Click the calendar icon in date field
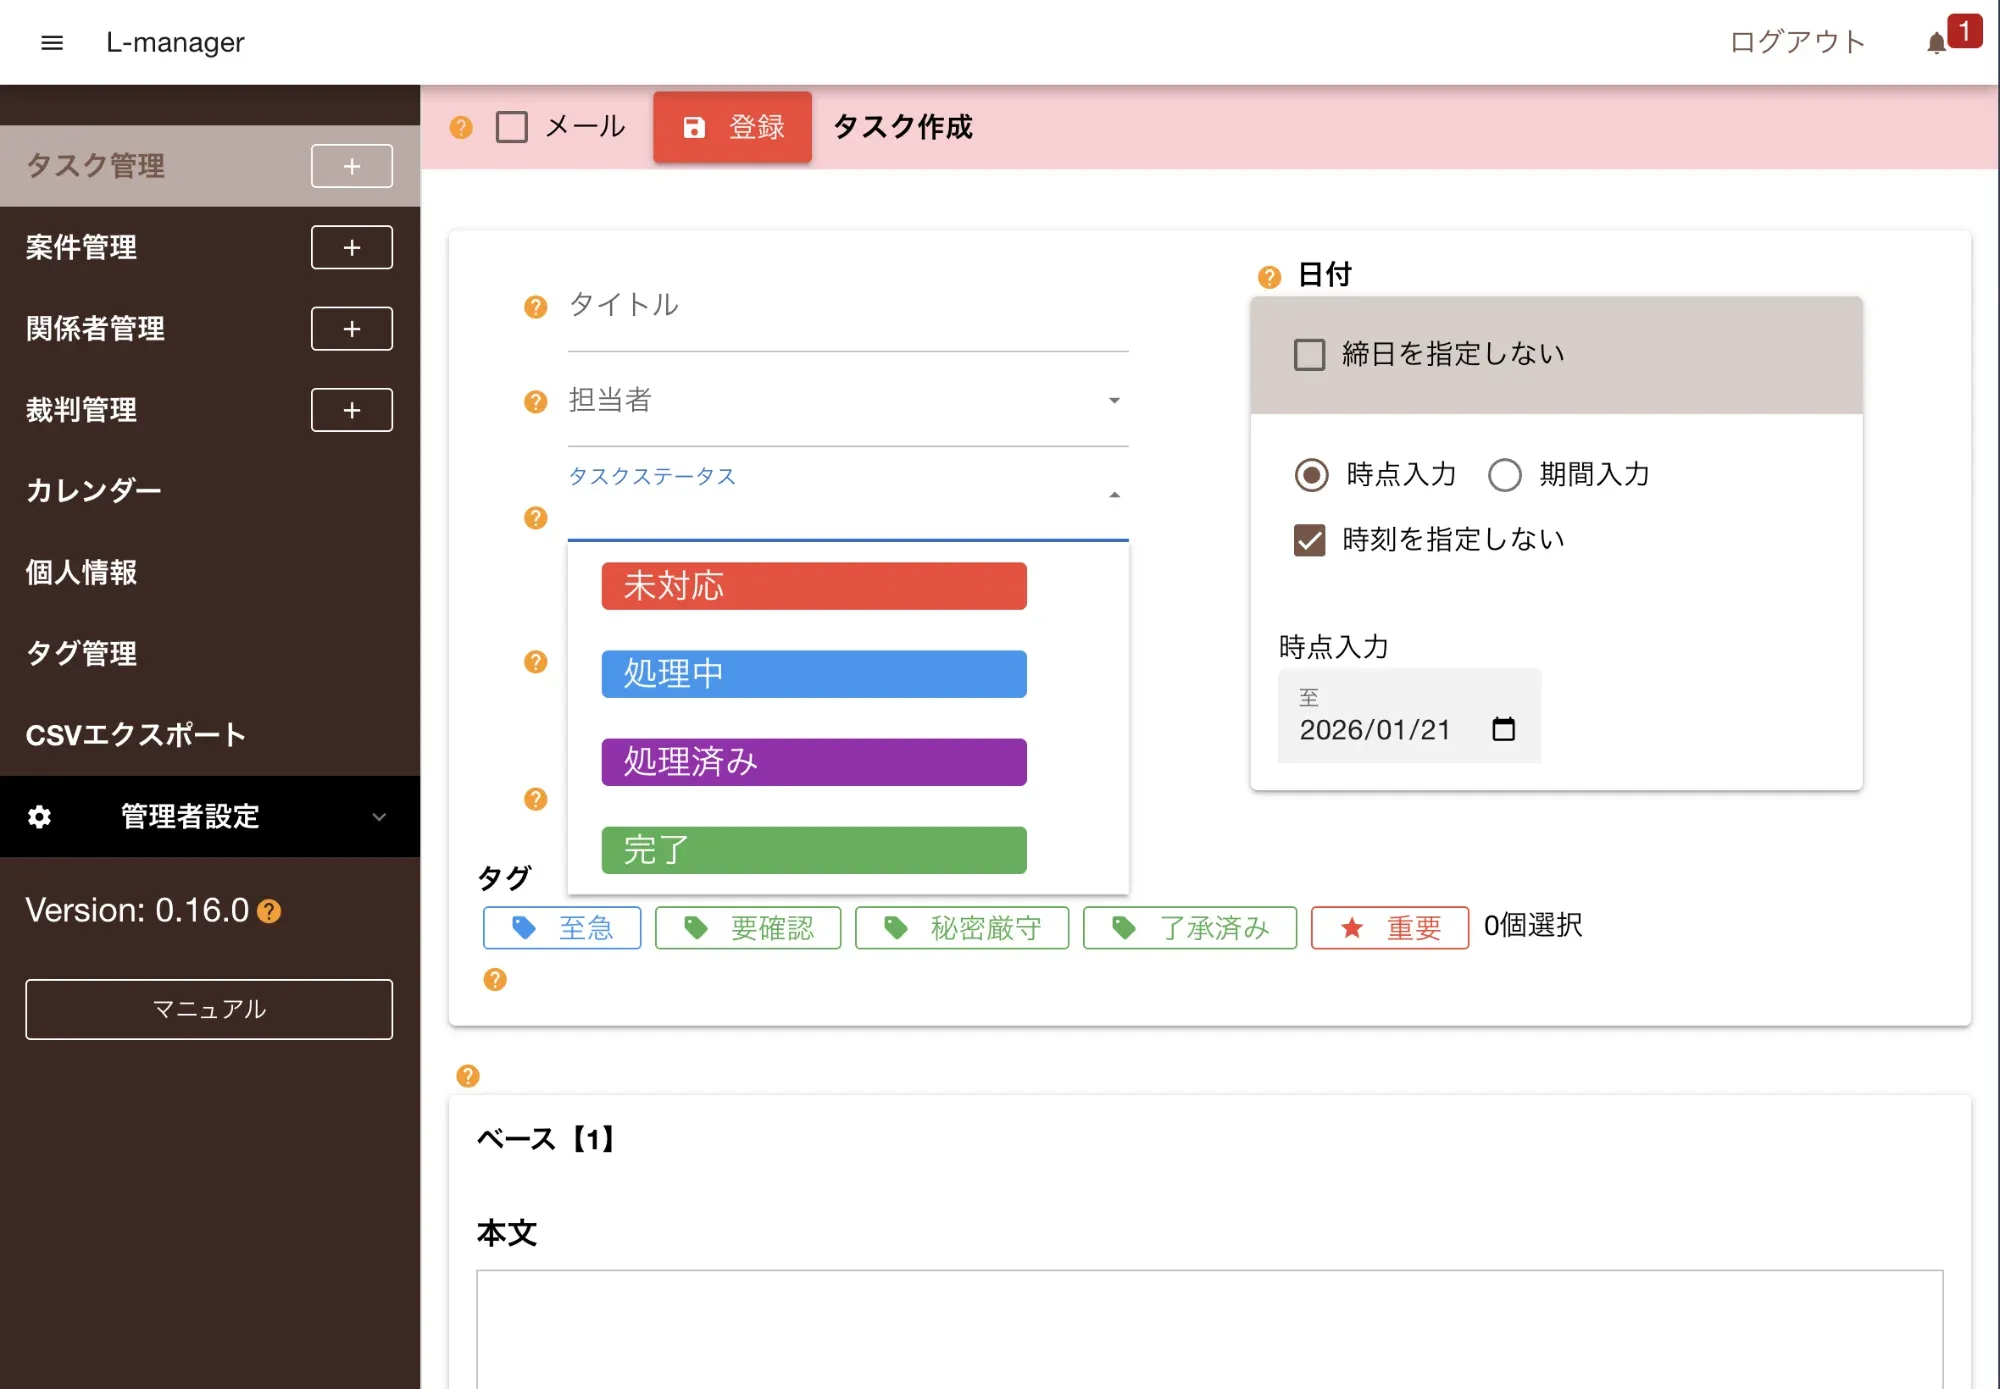The width and height of the screenshot is (2000, 1389). click(1503, 729)
